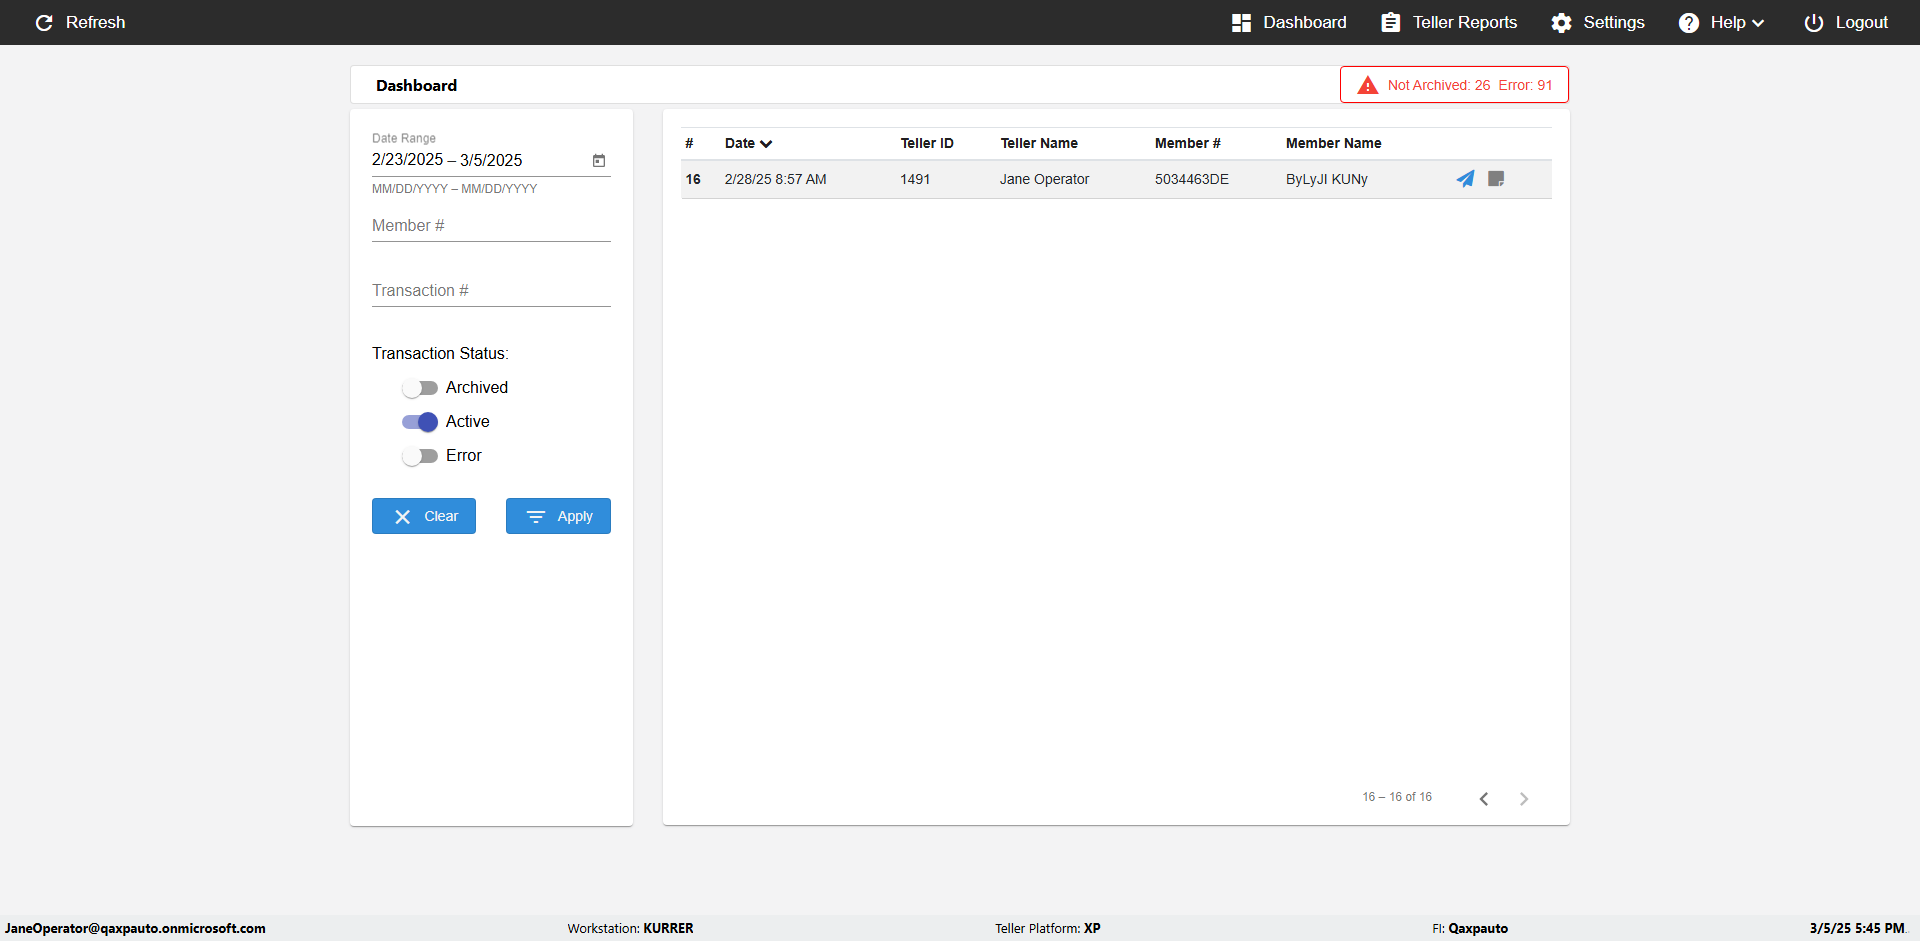Toggle the Archived status switch

point(420,388)
